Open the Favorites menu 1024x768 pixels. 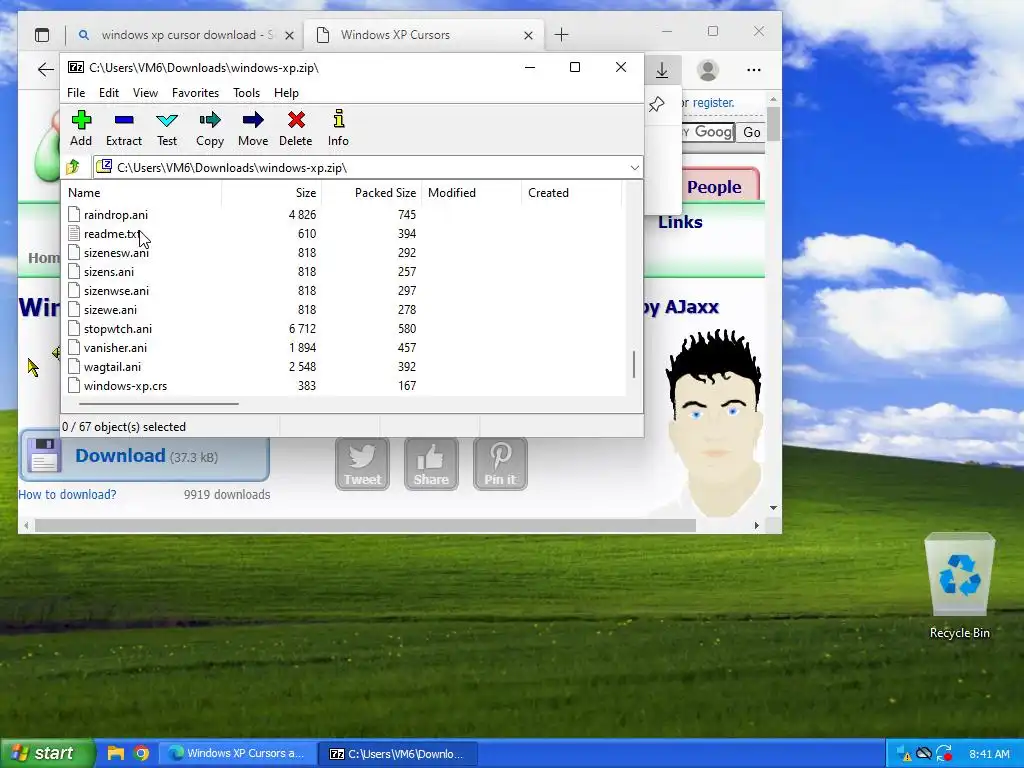pyautogui.click(x=195, y=93)
